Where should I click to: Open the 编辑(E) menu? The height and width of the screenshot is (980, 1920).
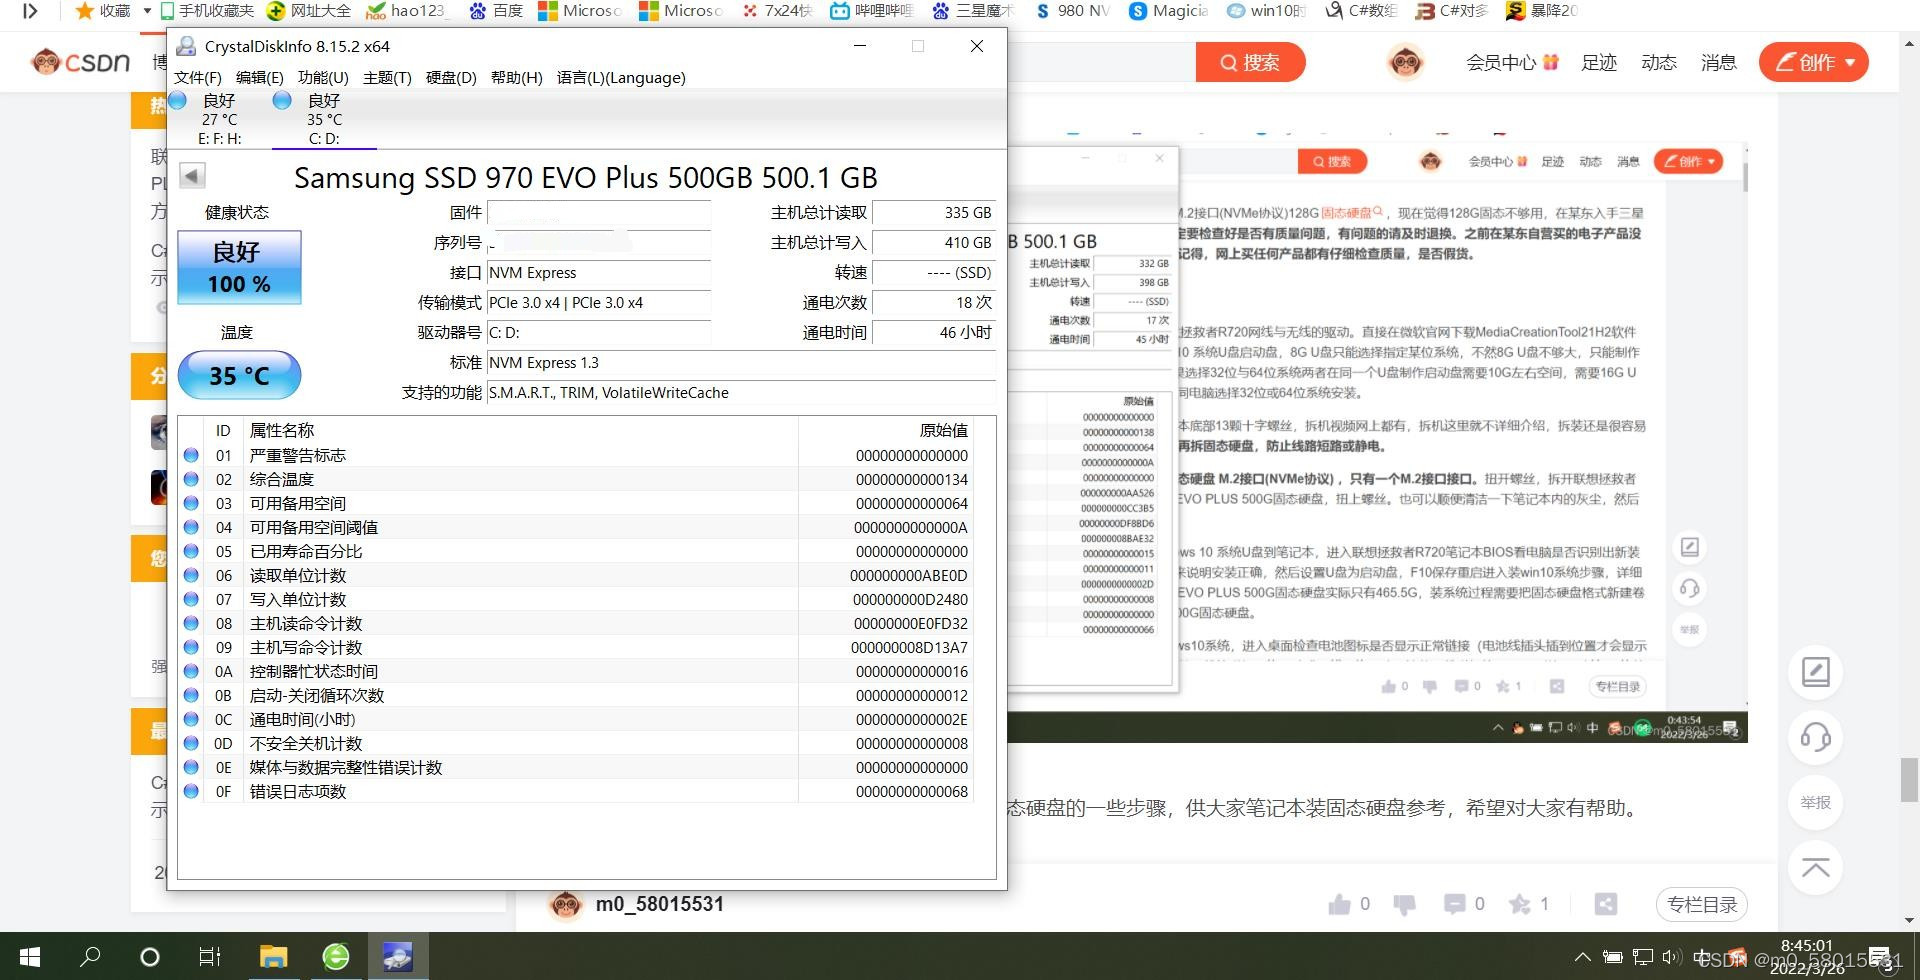[259, 77]
